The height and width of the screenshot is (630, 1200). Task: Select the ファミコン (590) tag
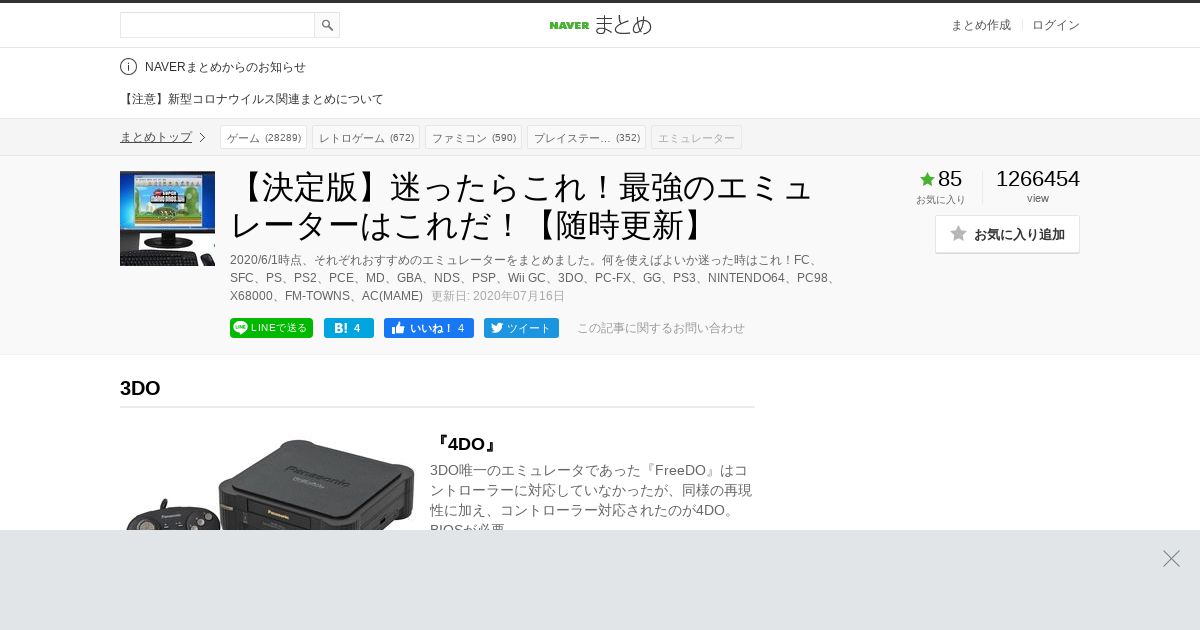474,137
